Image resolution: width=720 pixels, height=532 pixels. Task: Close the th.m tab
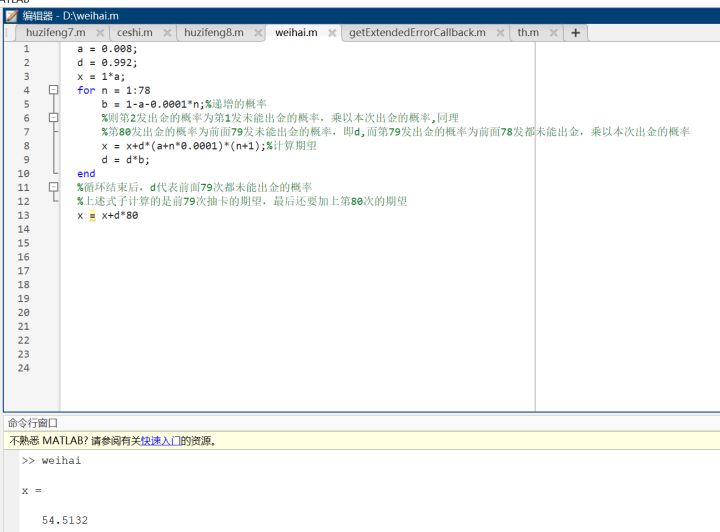553,33
